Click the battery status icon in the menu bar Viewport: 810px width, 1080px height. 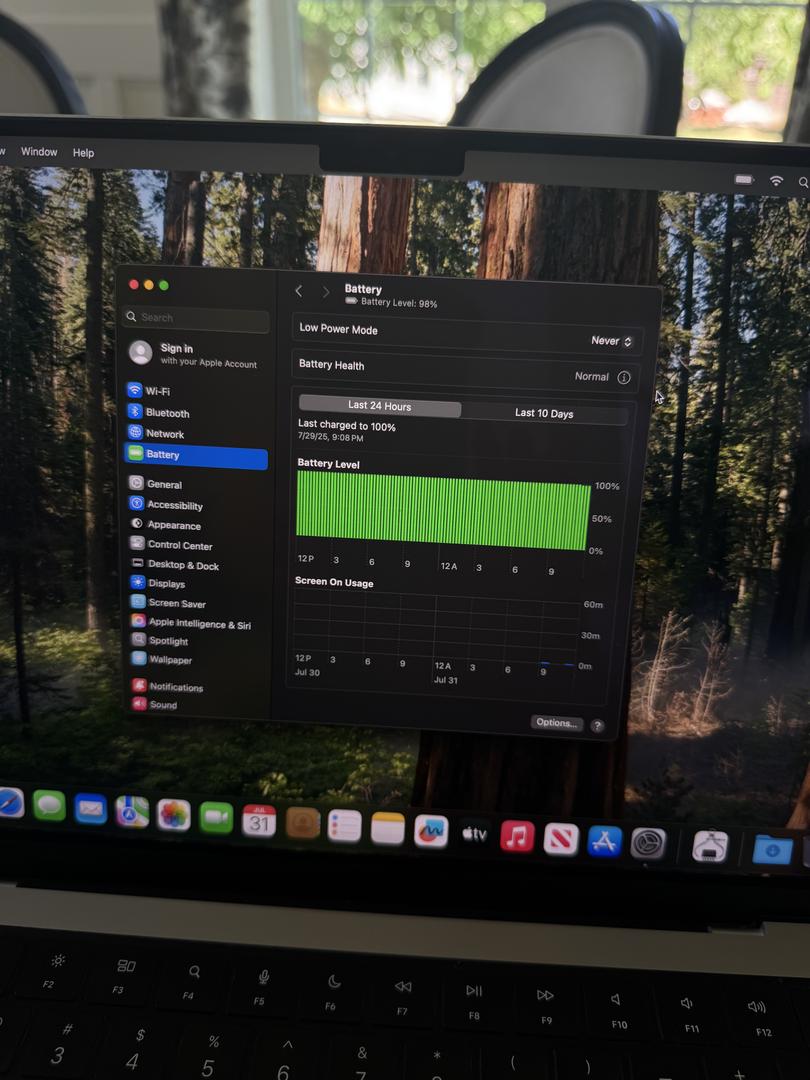[744, 179]
